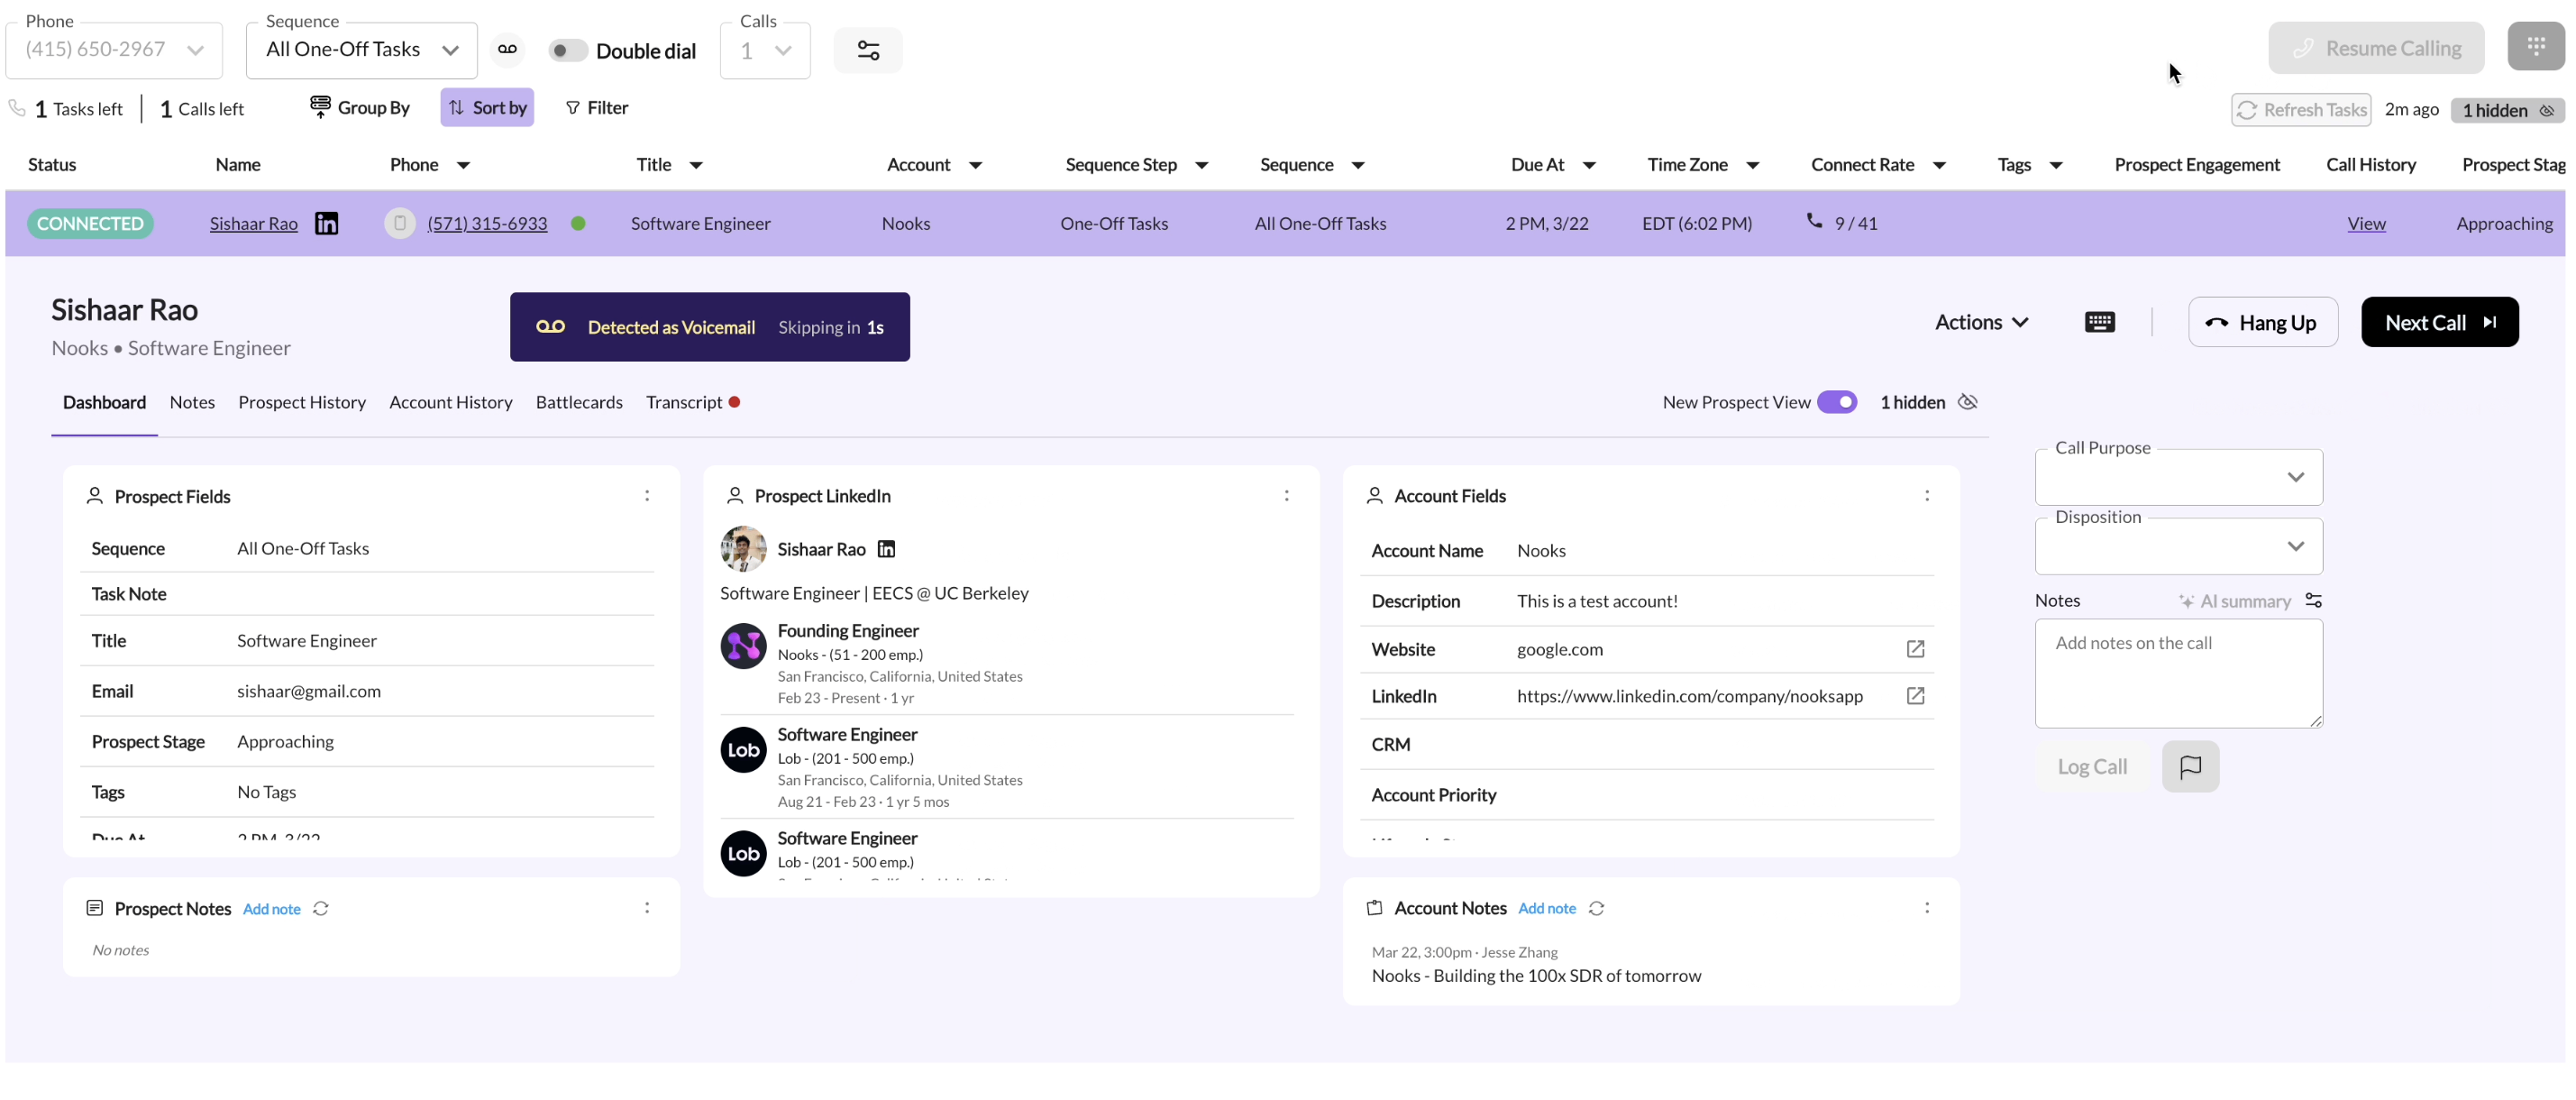Open LinkedIn company URL external link icon

(1915, 696)
